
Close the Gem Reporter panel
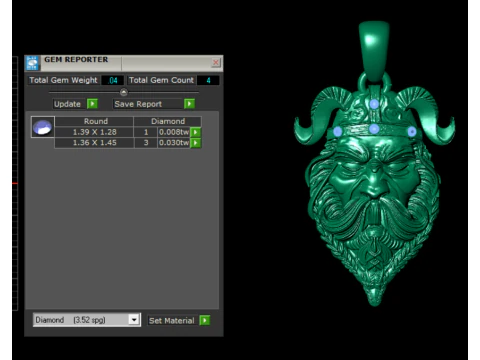[x=216, y=62]
